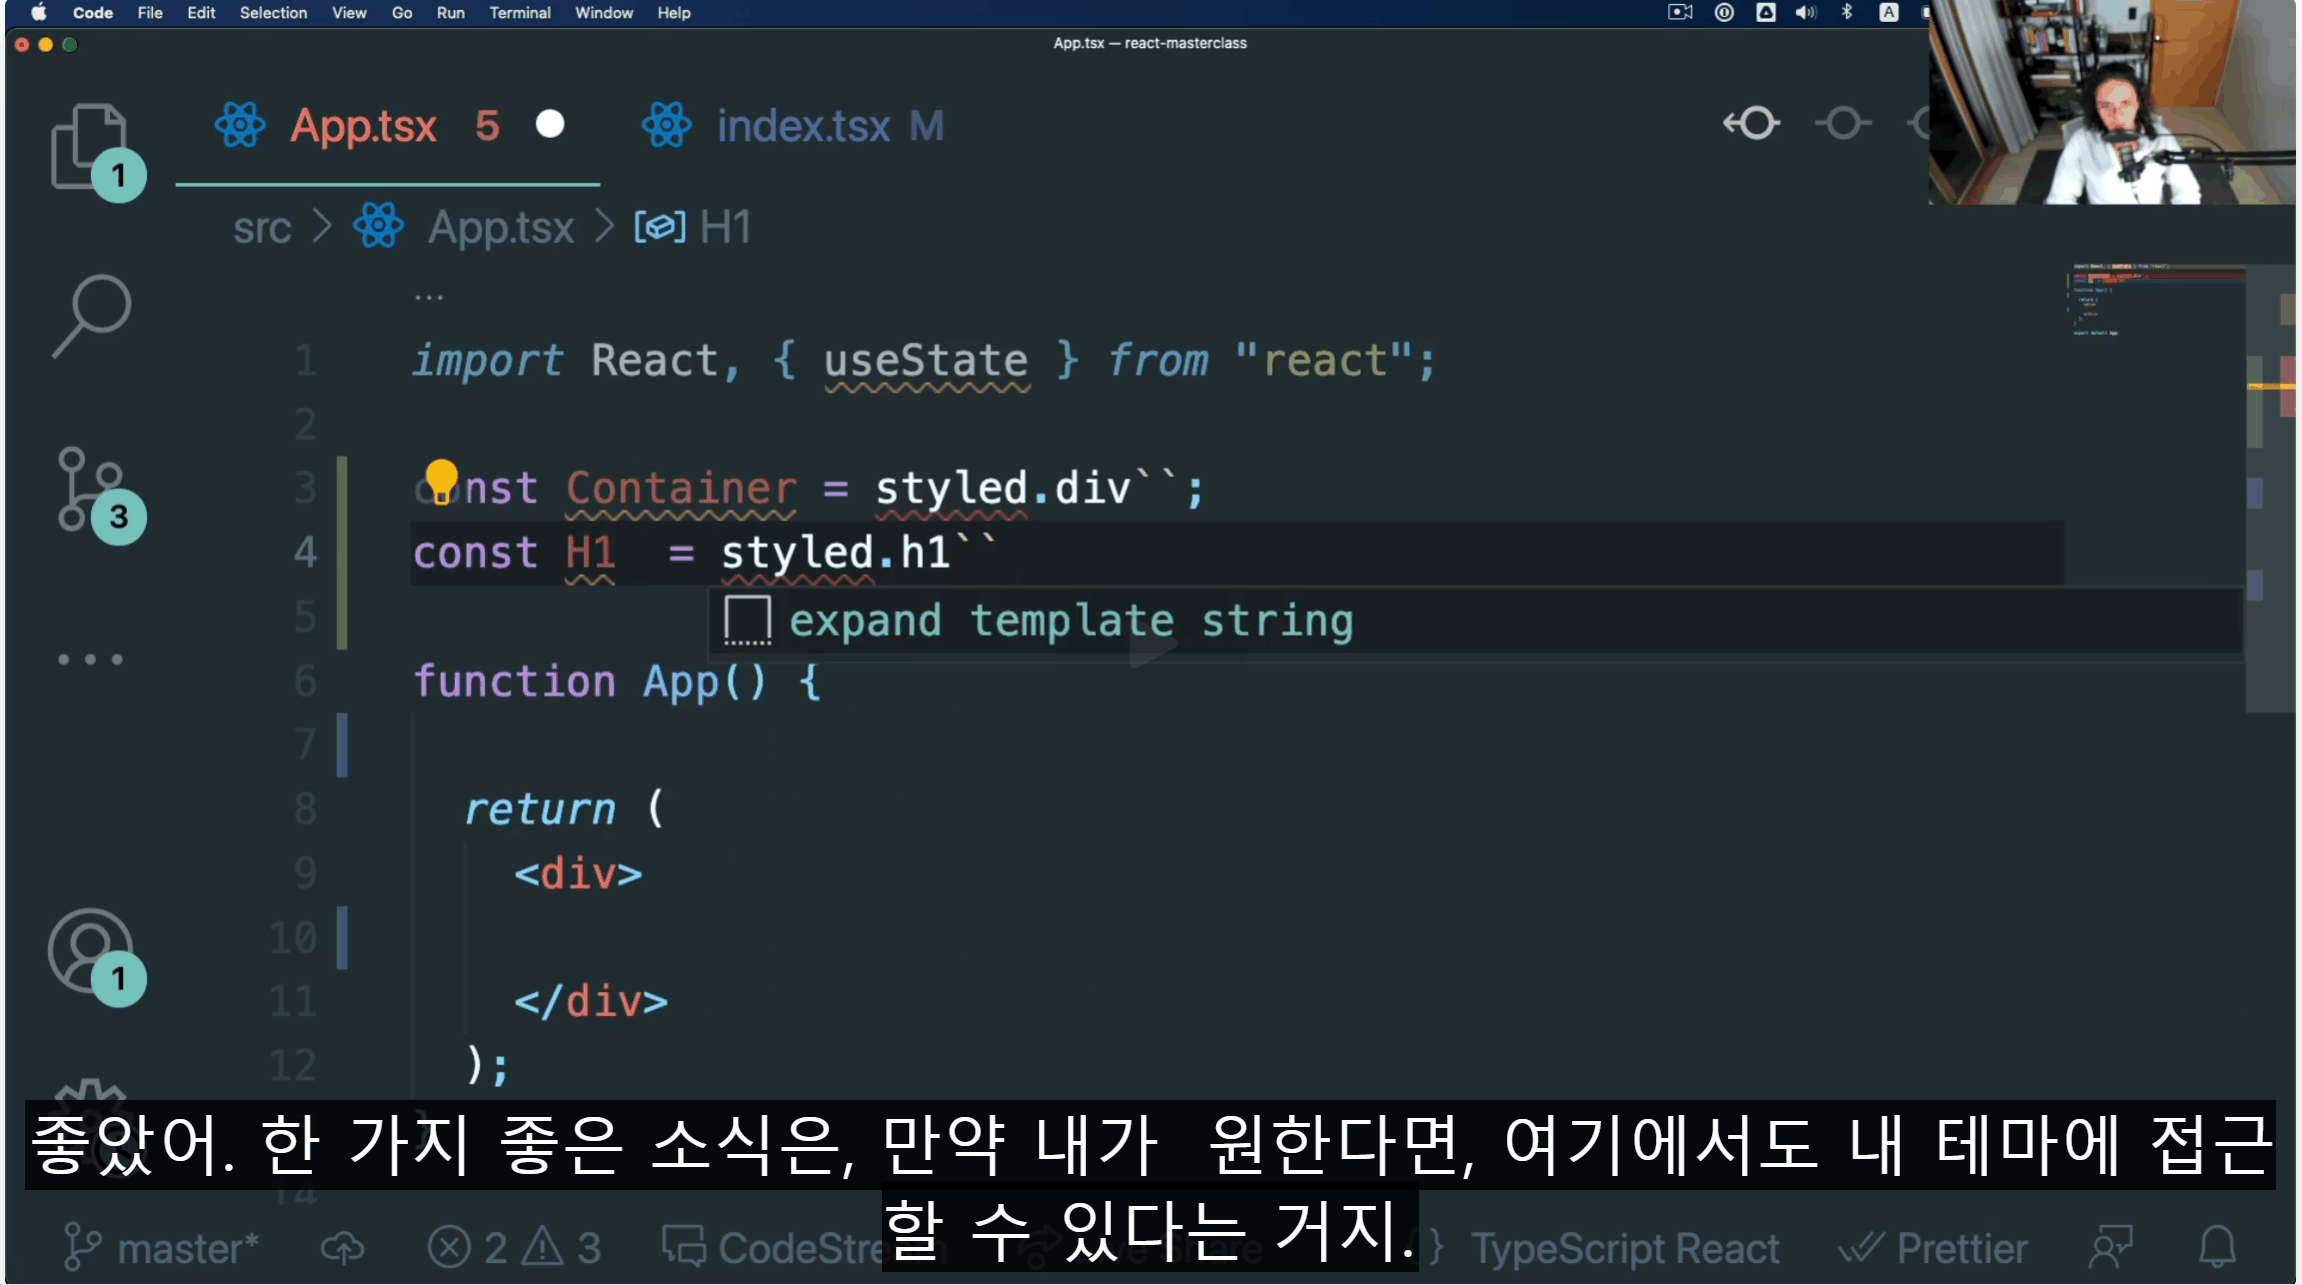Image resolution: width=2302 pixels, height=1285 pixels.
Task: Click the master* git branch status item
Action: point(161,1248)
